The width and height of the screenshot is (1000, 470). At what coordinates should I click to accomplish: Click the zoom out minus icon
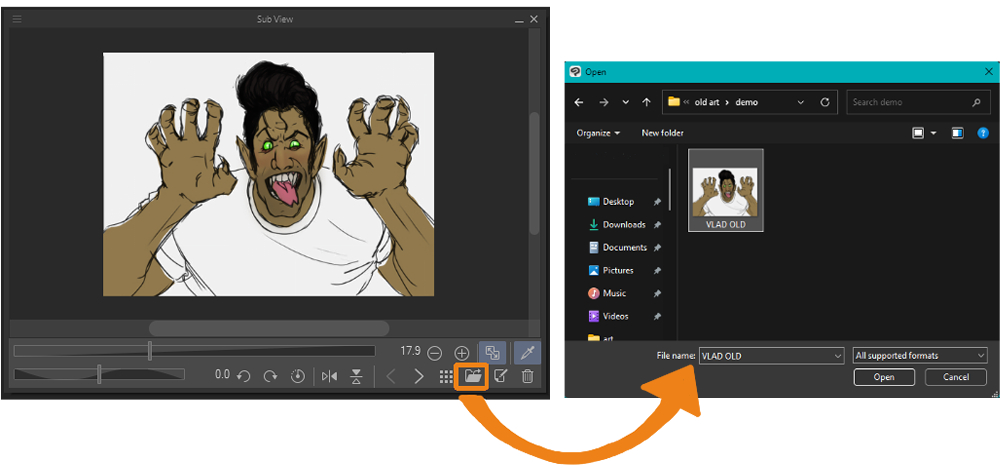[435, 352]
